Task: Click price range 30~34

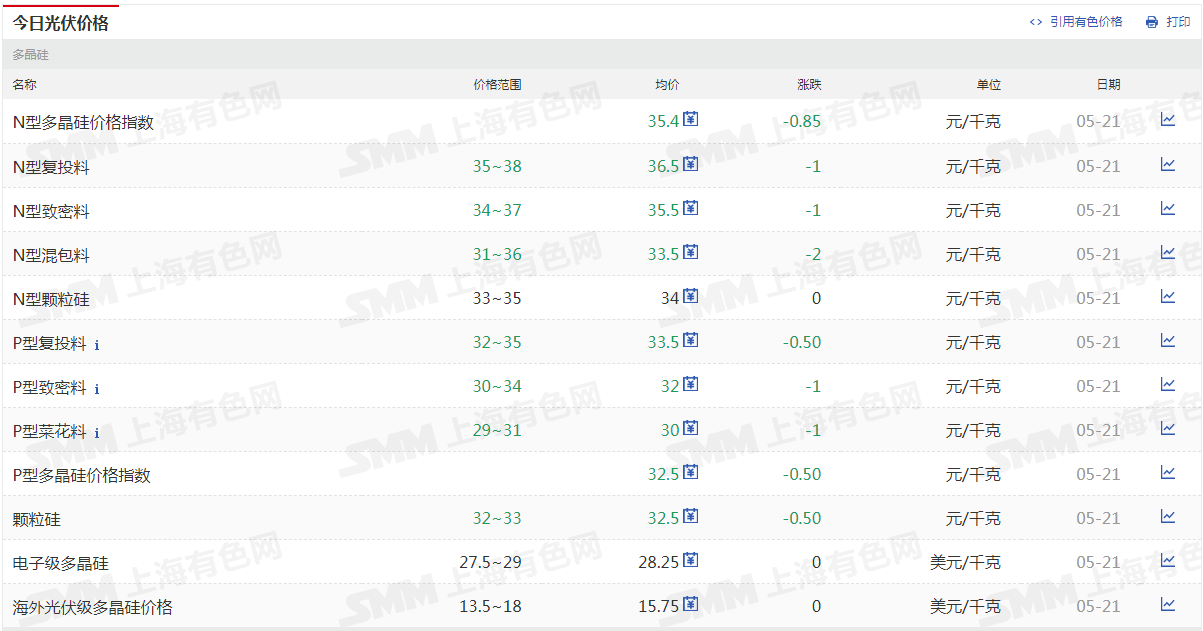Action: [x=497, y=386]
